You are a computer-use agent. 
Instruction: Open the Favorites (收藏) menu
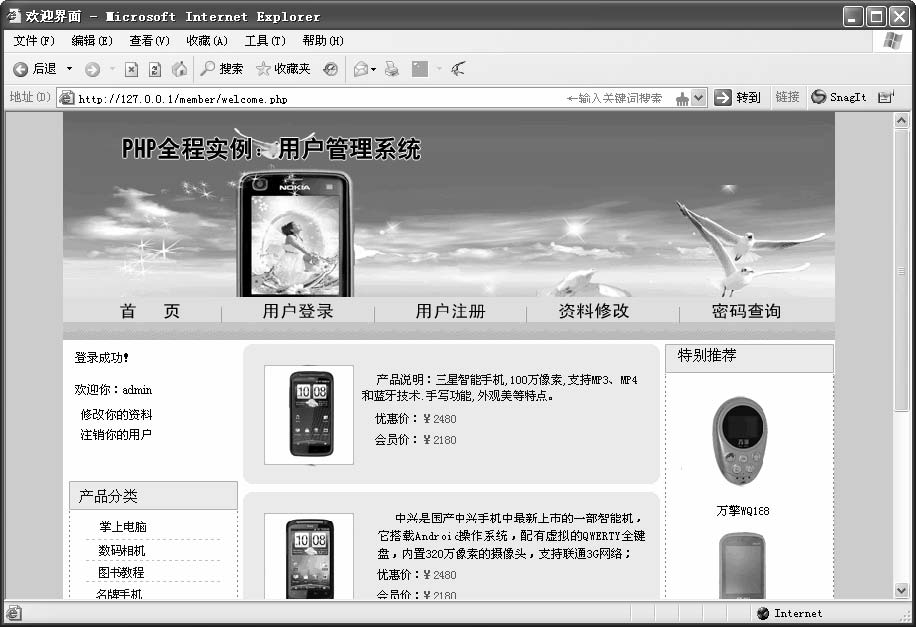tap(207, 40)
